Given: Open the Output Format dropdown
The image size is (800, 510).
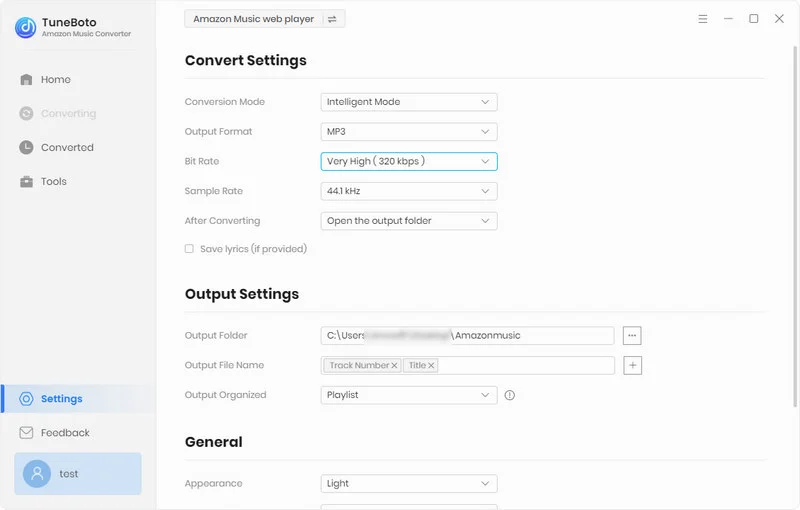Looking at the screenshot, I should [409, 132].
